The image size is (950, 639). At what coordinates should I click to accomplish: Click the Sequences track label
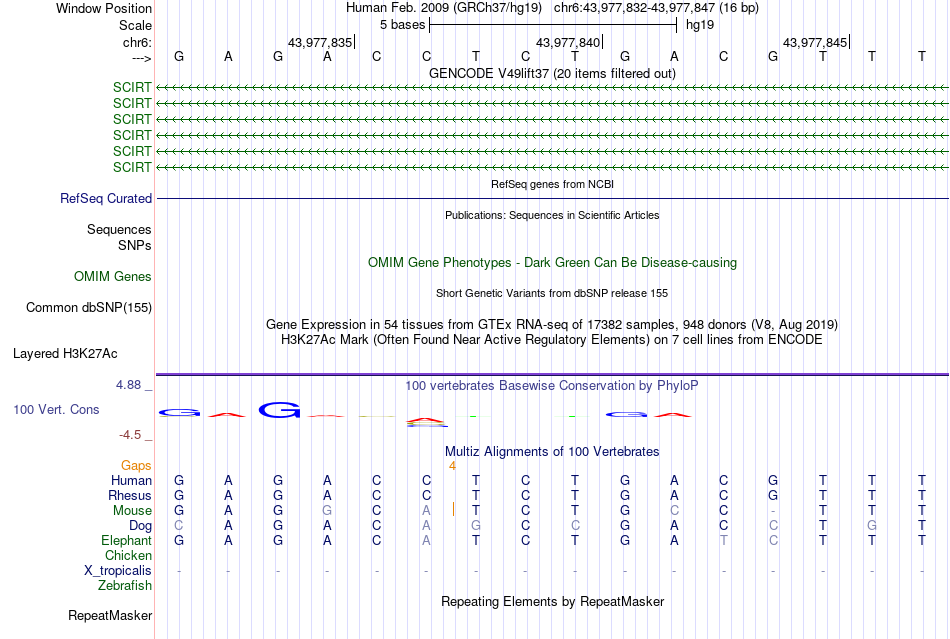(x=119, y=230)
